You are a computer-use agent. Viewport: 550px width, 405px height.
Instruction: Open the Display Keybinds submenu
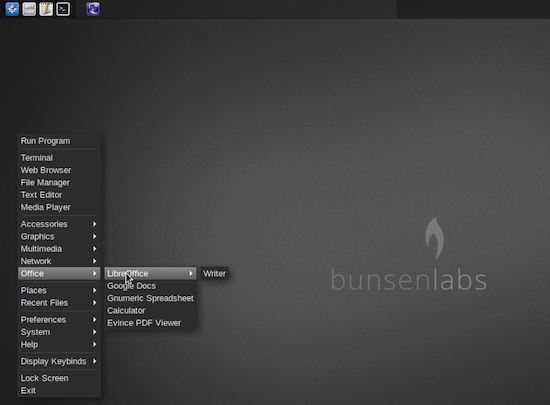[59, 361]
